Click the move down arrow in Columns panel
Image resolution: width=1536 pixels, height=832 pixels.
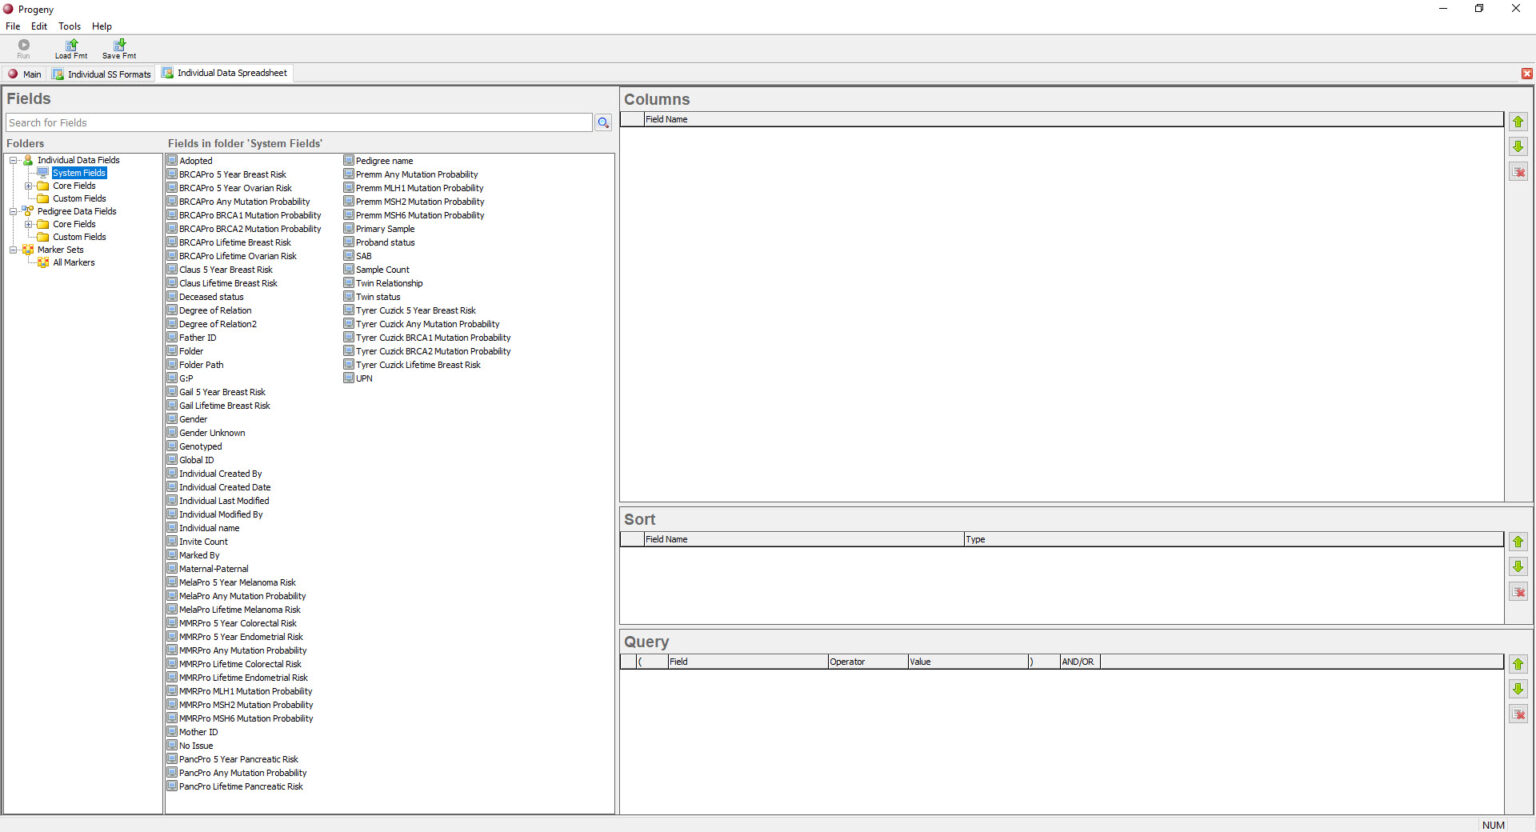[1518, 146]
